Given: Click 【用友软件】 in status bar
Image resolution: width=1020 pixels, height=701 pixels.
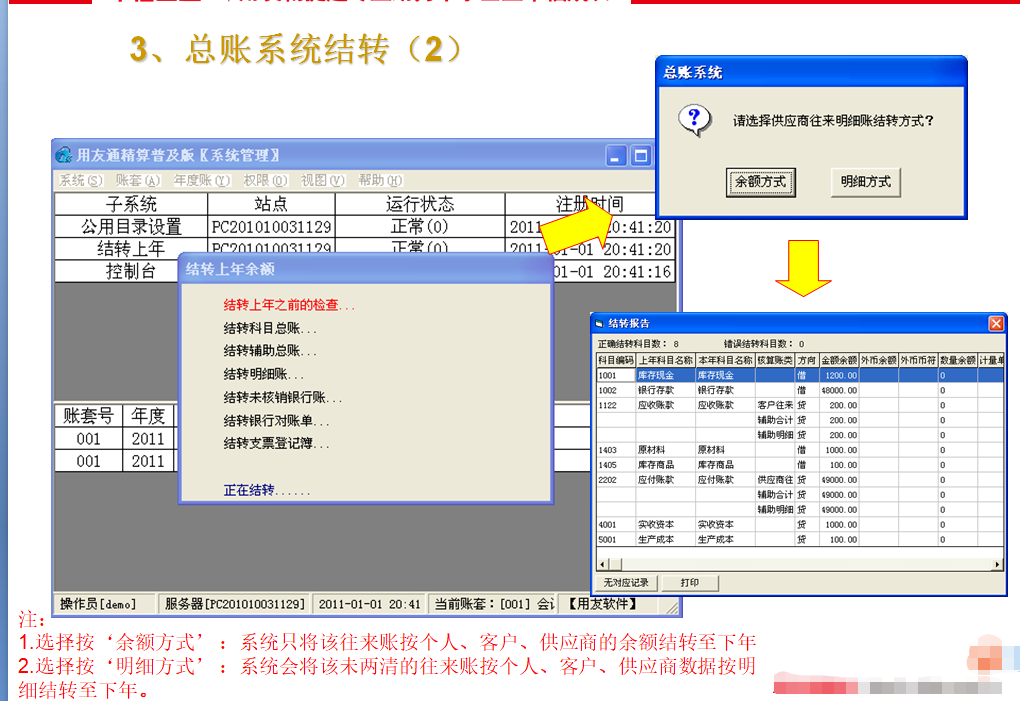Looking at the screenshot, I should pyautogui.click(x=603, y=604).
